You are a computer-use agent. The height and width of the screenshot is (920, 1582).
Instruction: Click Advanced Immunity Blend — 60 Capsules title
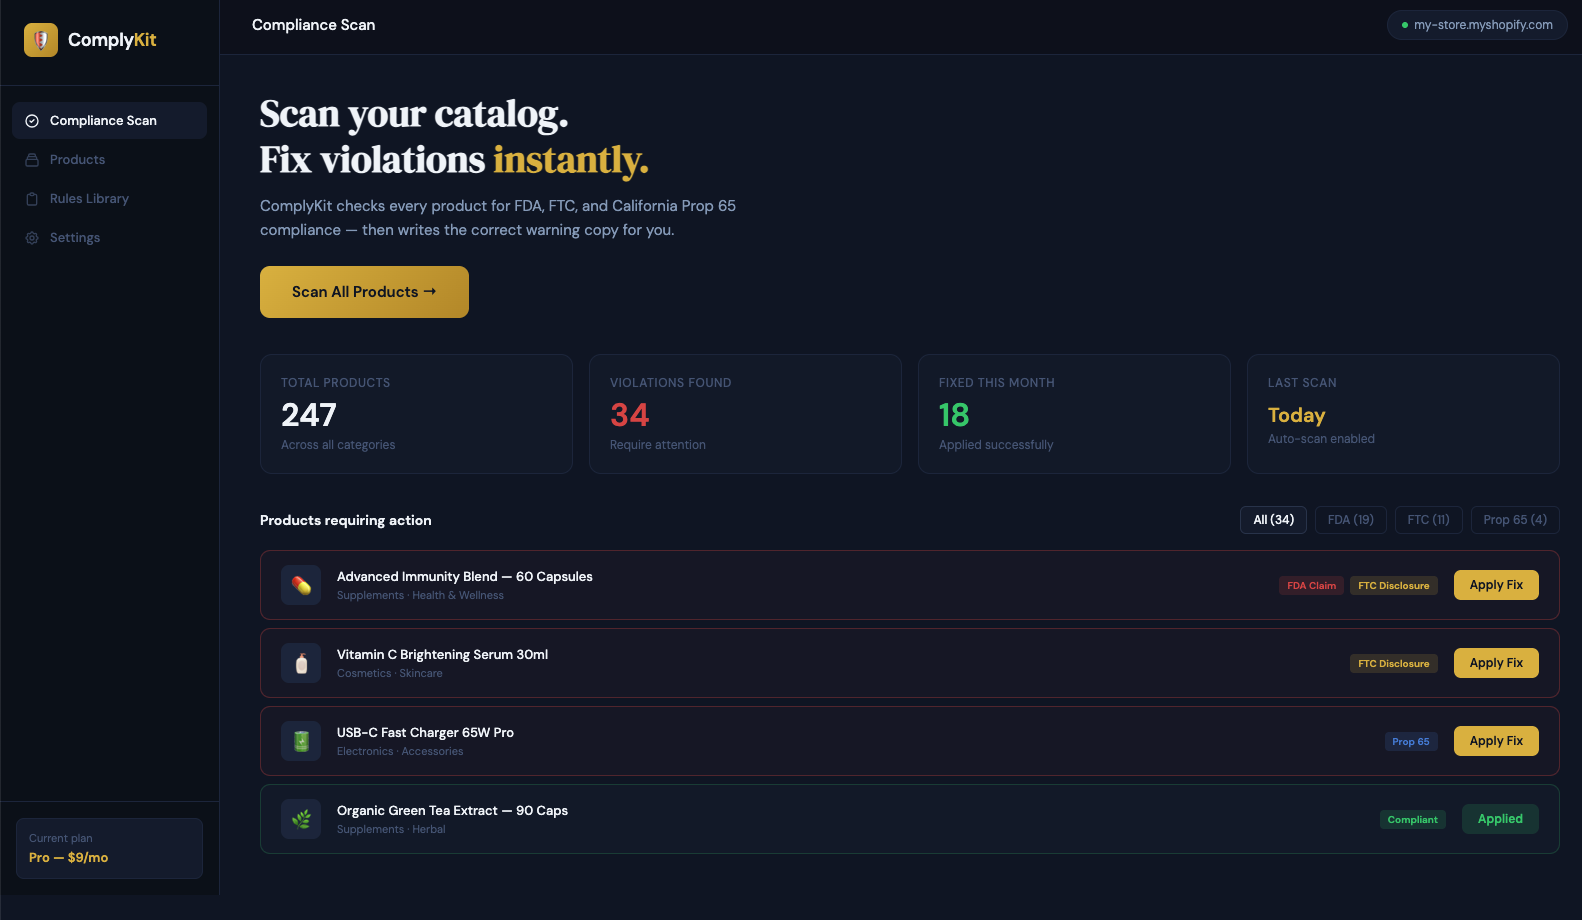465,577
